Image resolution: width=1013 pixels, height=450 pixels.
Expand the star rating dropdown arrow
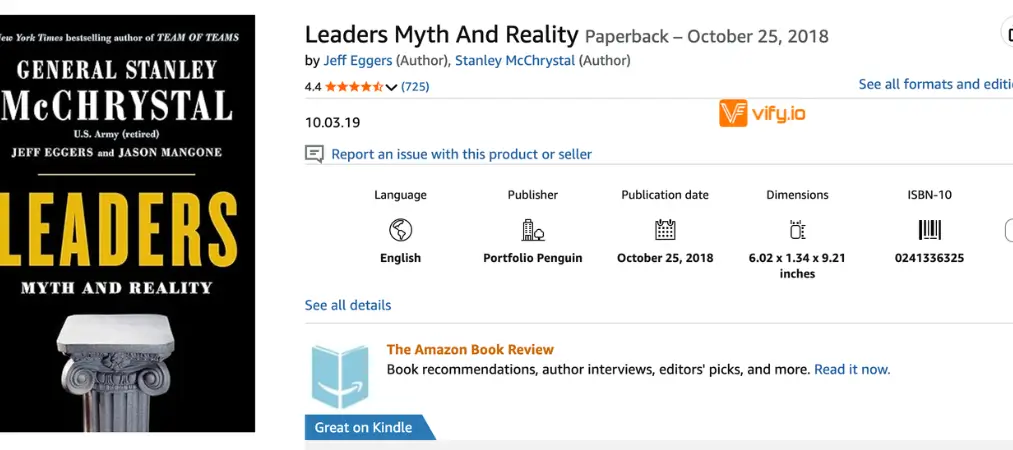click(391, 87)
